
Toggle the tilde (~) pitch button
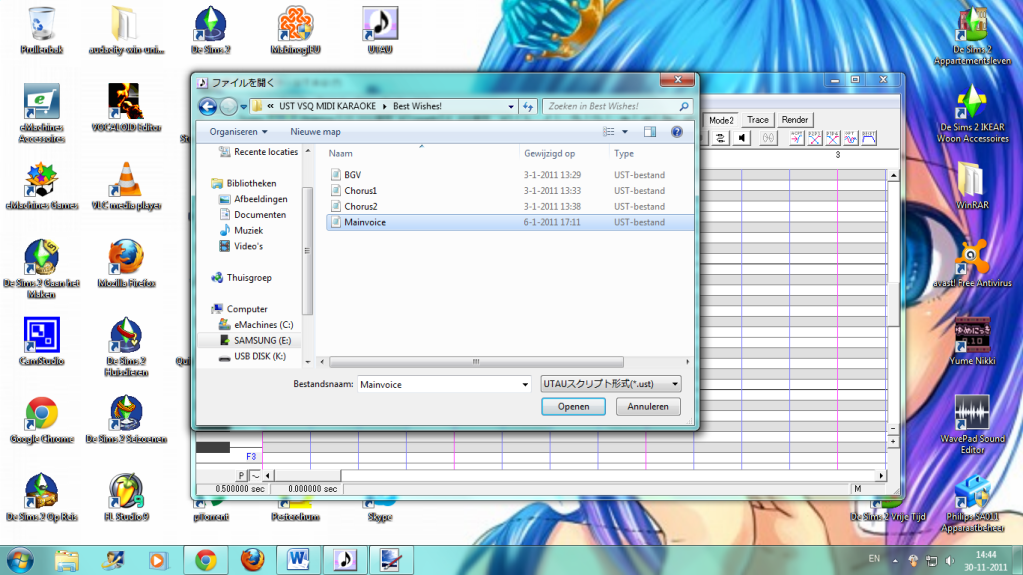click(255, 475)
